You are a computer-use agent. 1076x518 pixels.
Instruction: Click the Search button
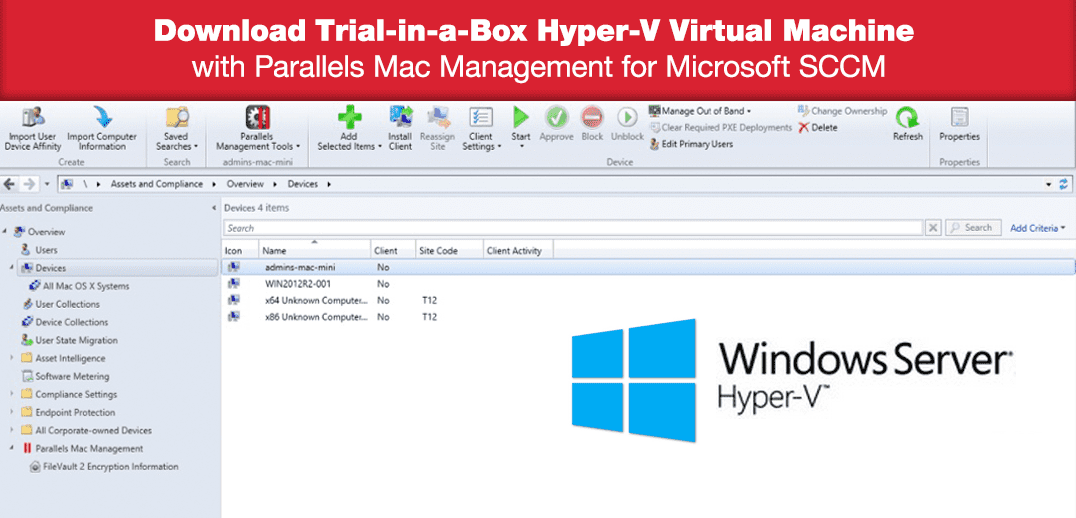point(972,228)
